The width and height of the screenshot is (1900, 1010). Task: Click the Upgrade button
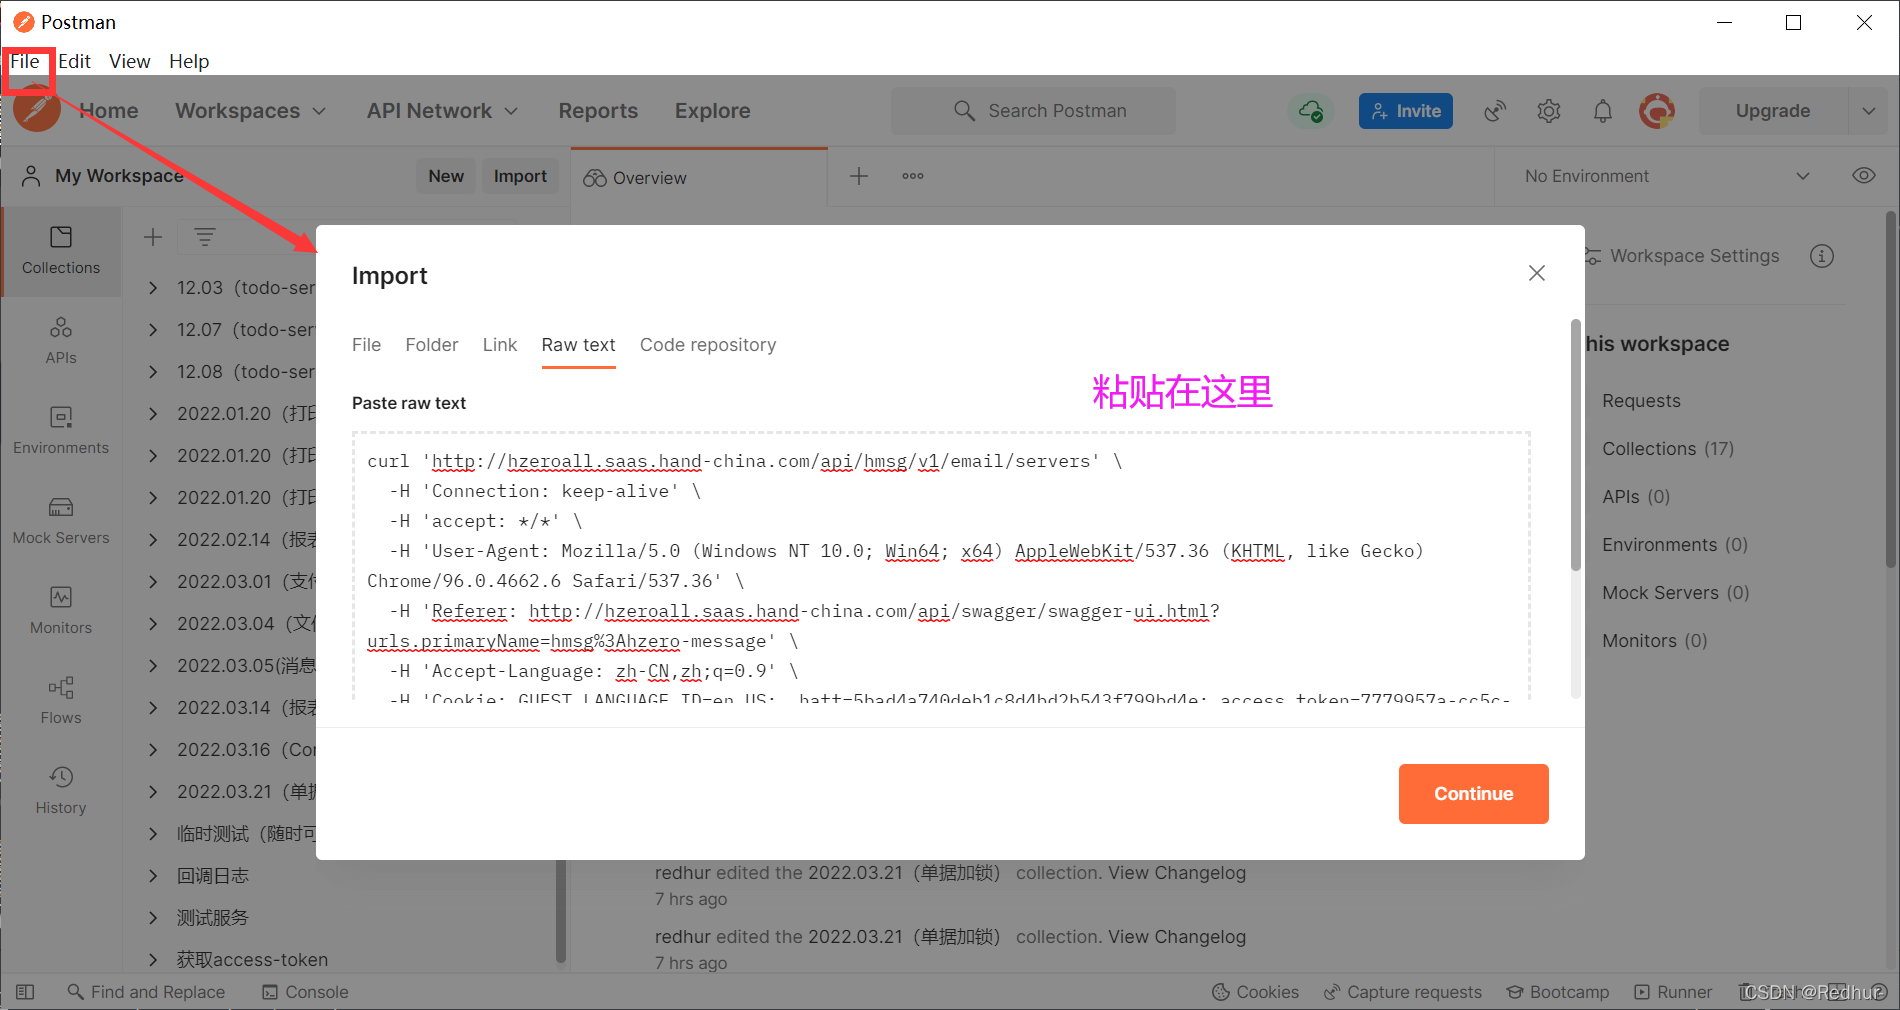pos(1773,111)
